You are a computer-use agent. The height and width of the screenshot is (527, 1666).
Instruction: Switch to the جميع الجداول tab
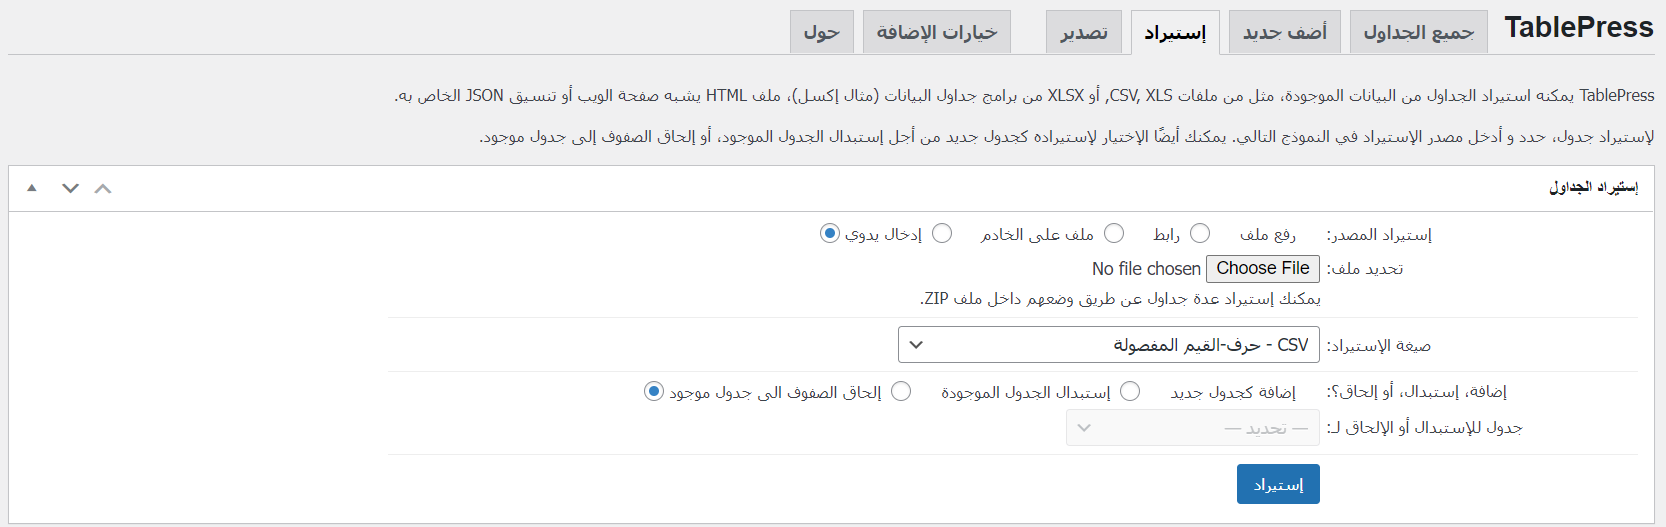coord(1418,33)
